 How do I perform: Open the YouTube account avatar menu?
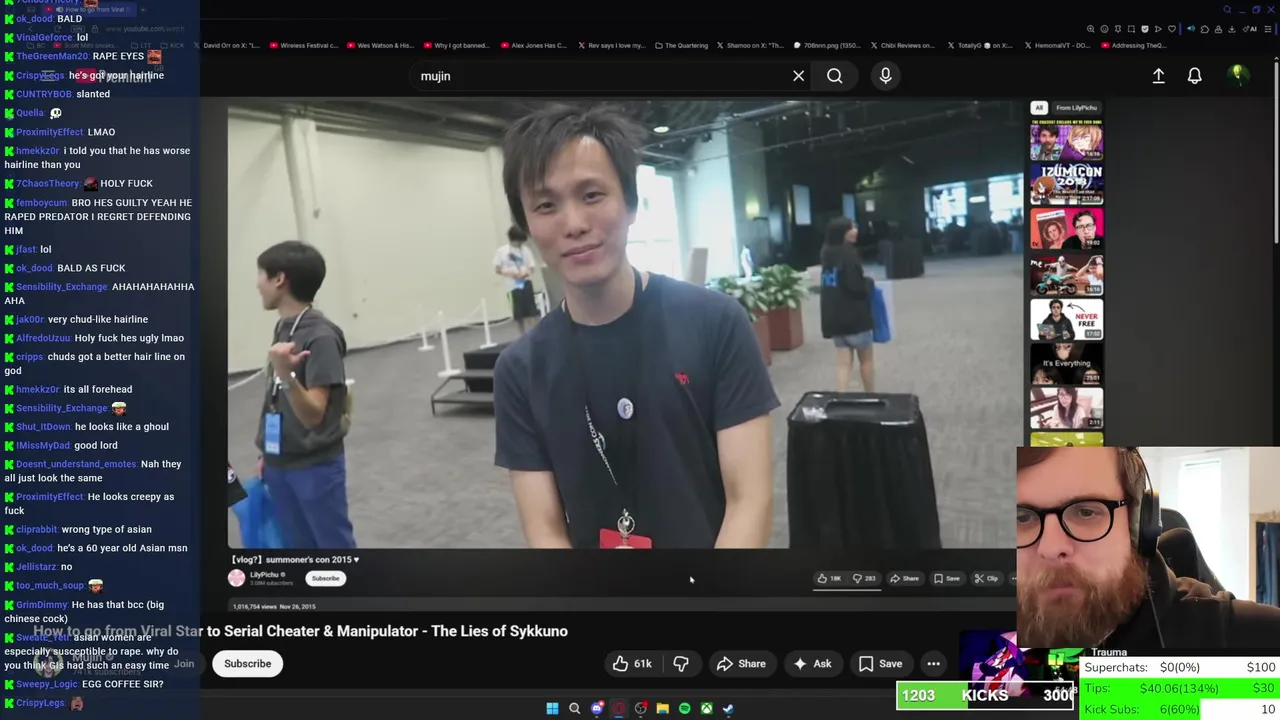click(x=1237, y=75)
